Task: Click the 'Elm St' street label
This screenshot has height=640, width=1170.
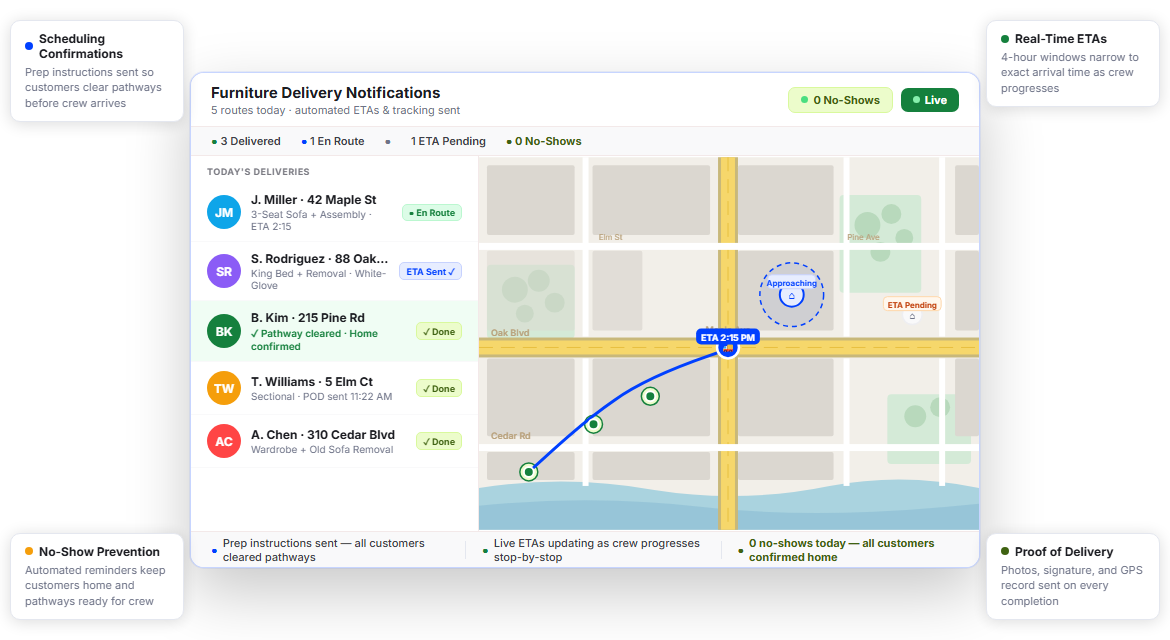Action: [610, 237]
